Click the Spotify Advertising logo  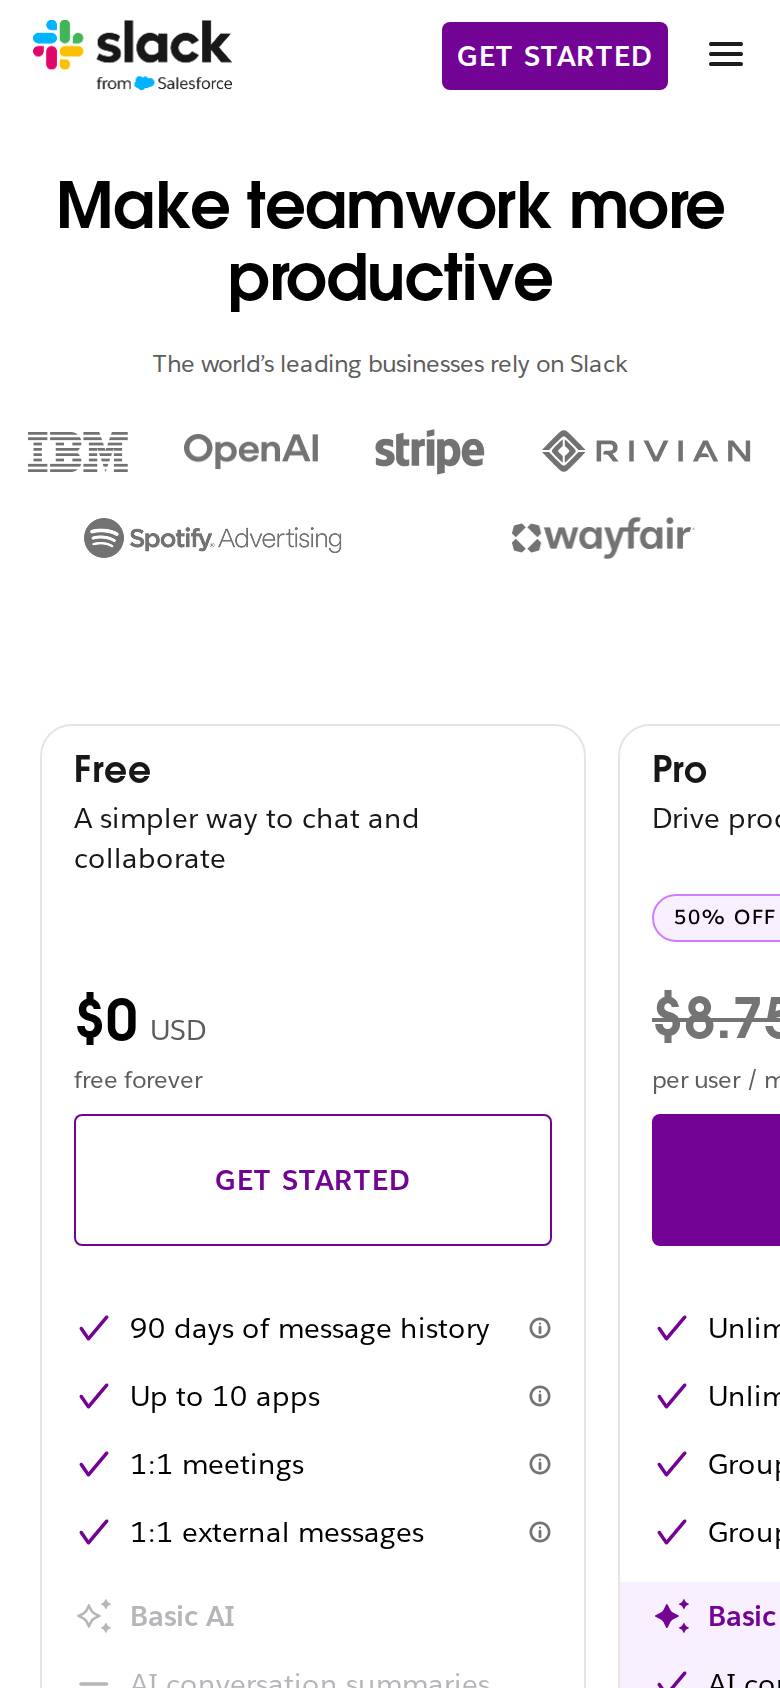point(213,538)
